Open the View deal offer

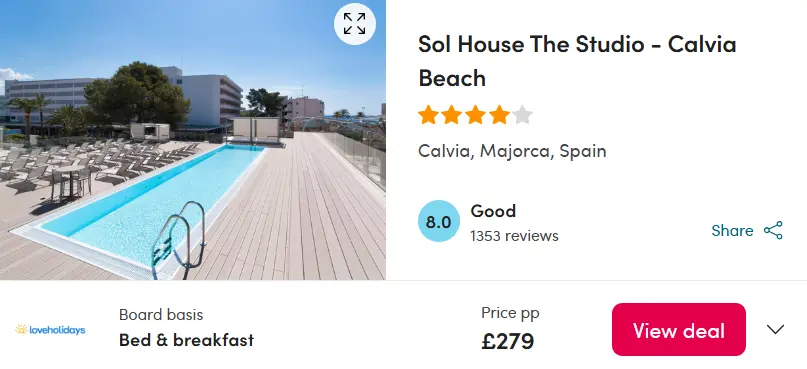(x=678, y=329)
